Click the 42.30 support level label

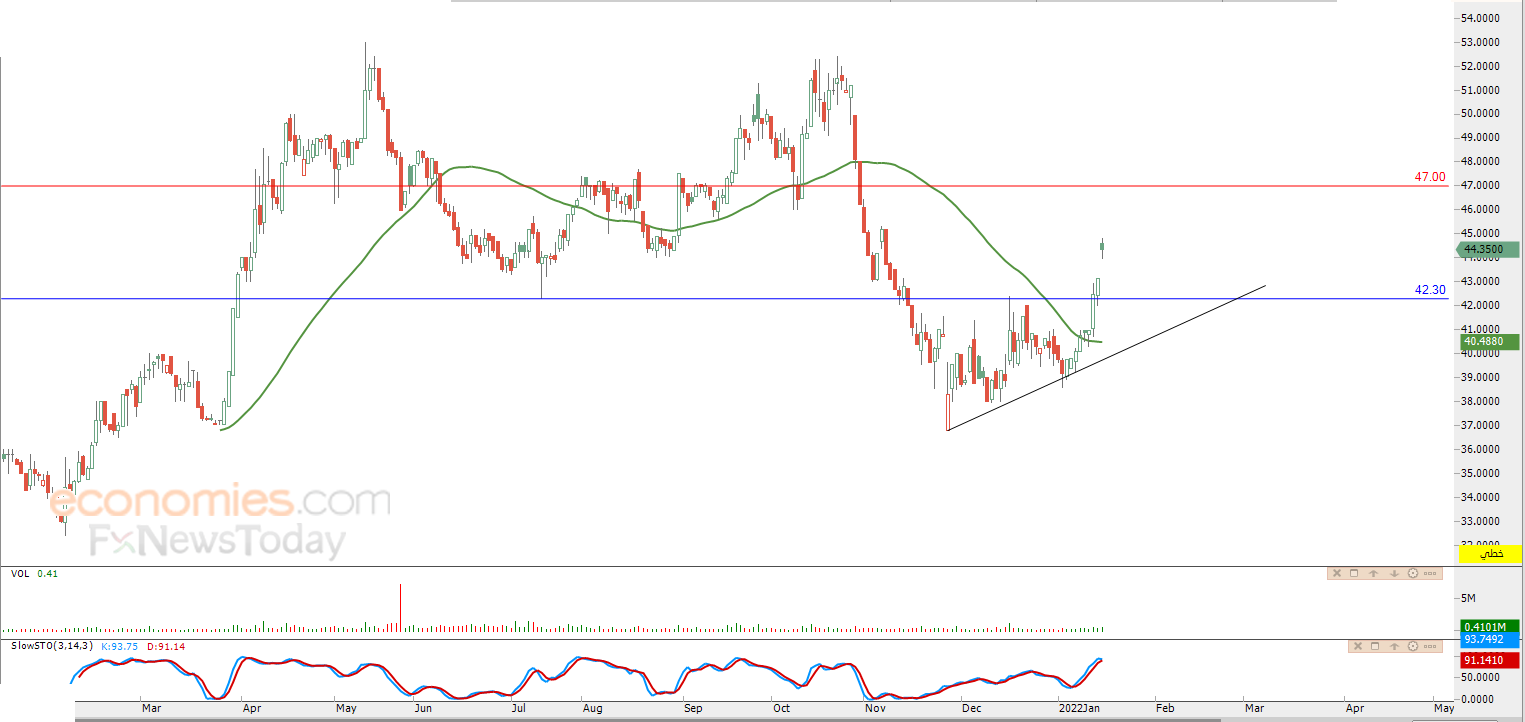pos(1429,290)
